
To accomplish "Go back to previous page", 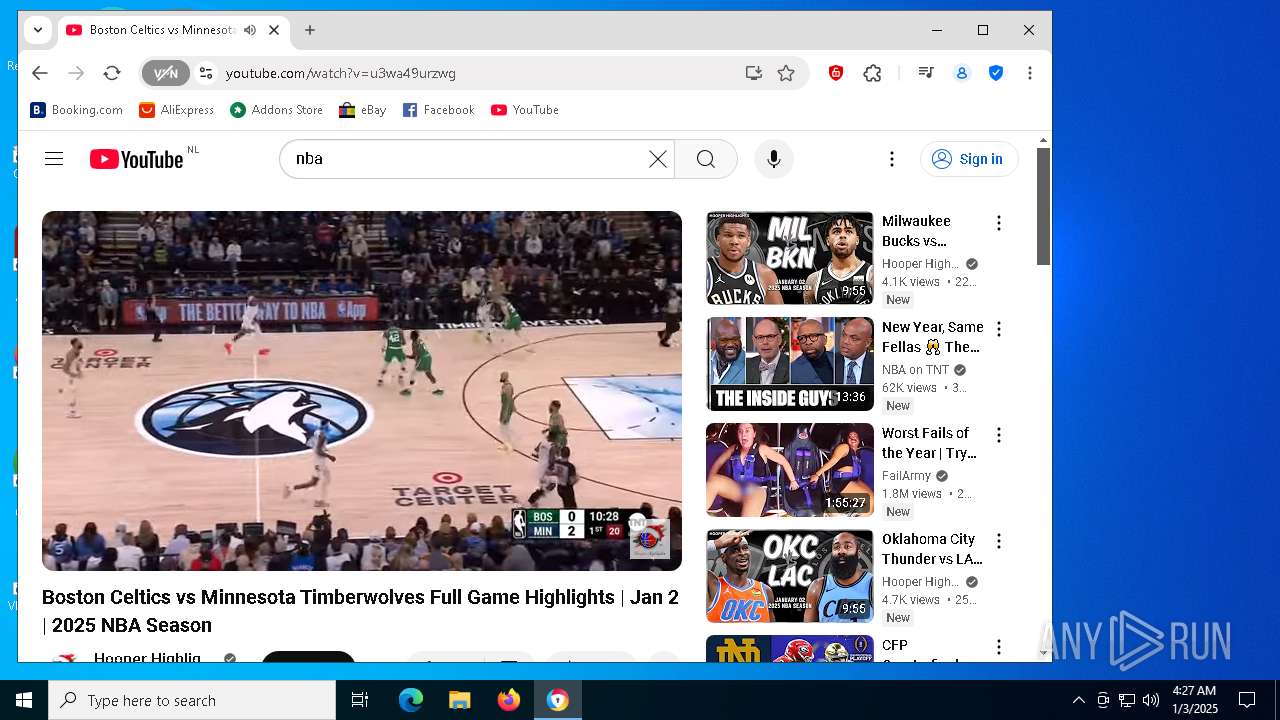I will (40, 73).
